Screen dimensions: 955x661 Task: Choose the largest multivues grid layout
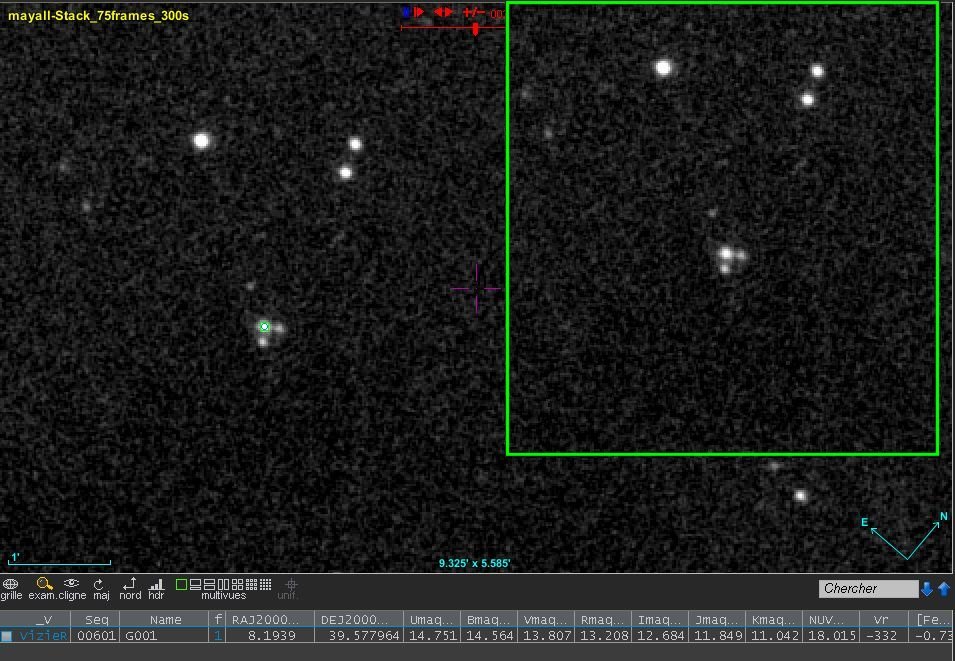265,584
